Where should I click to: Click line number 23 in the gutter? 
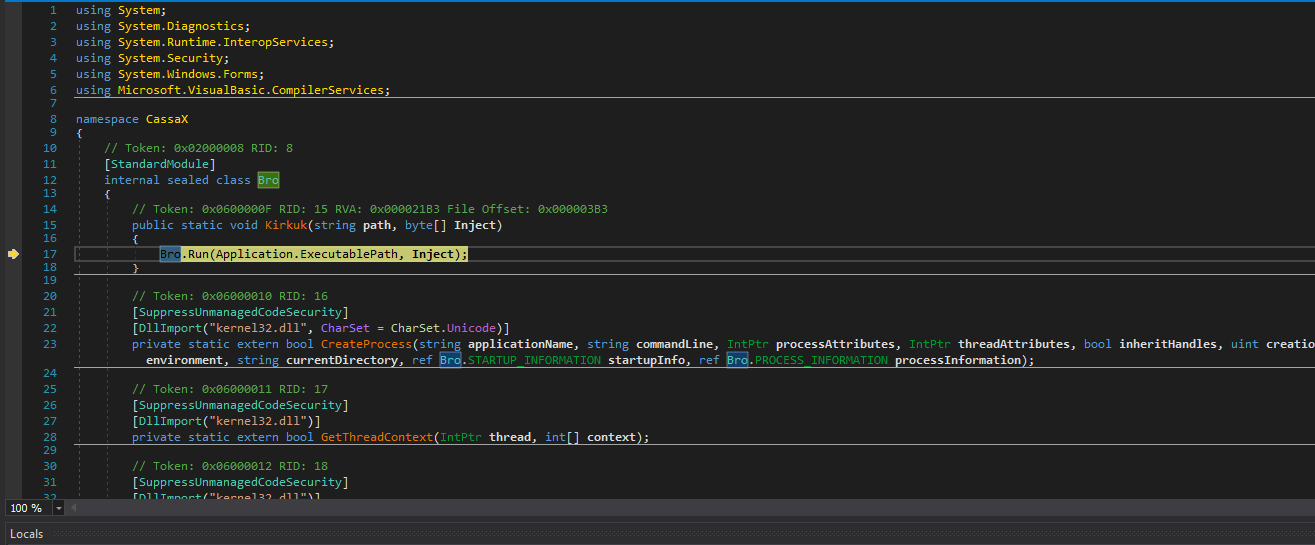pos(50,343)
